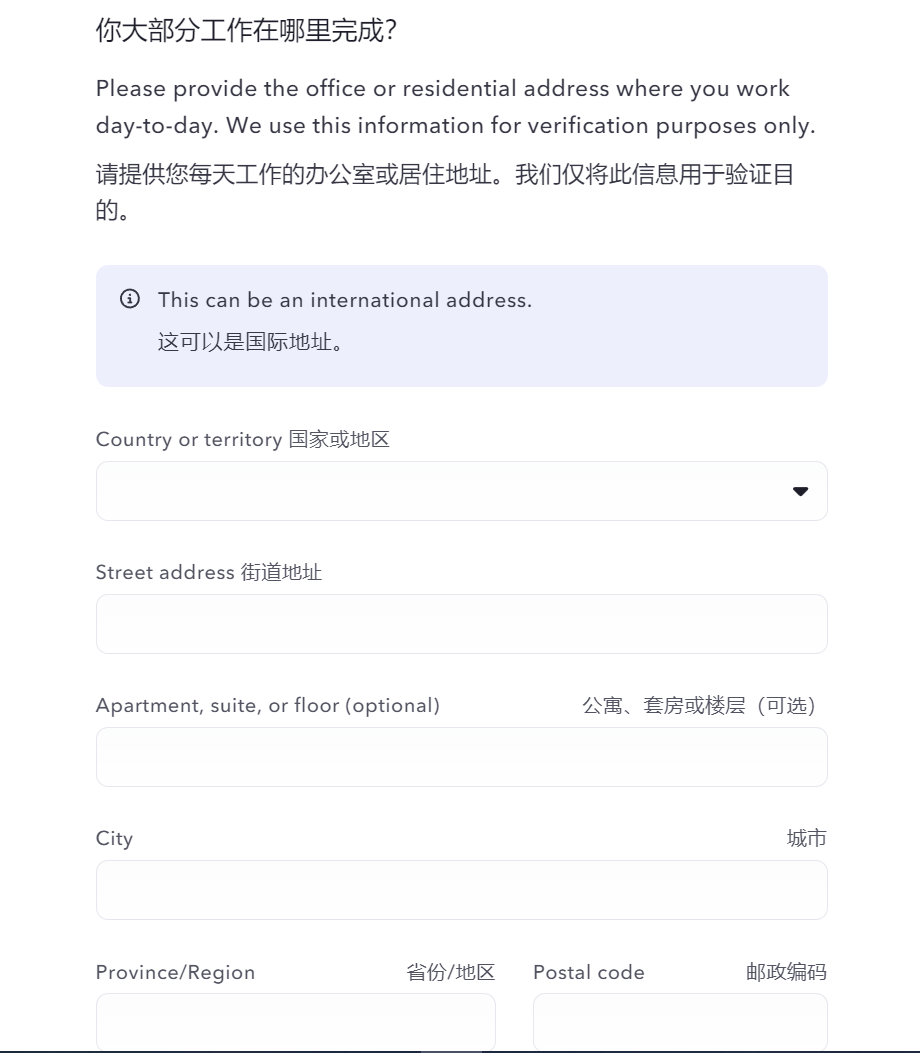Select the City text field

[x=461, y=890]
